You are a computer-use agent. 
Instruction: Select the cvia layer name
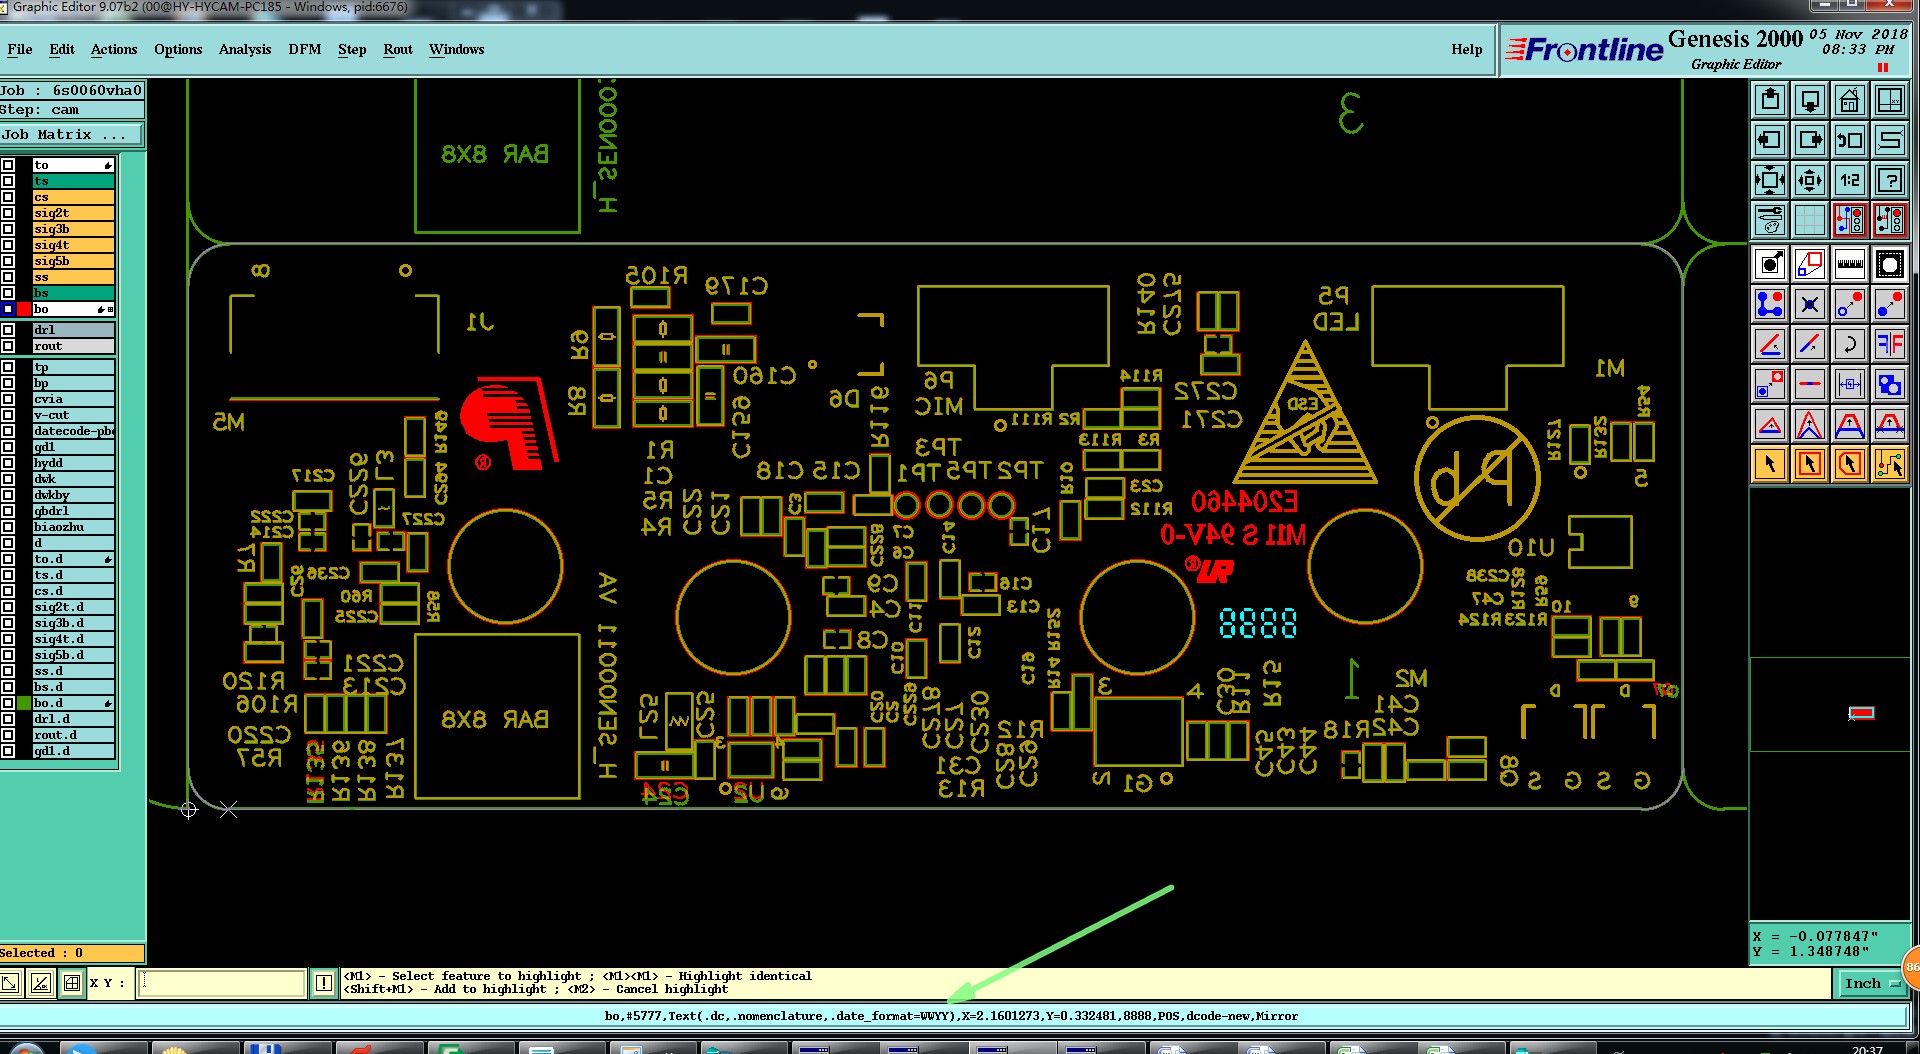pos(74,399)
